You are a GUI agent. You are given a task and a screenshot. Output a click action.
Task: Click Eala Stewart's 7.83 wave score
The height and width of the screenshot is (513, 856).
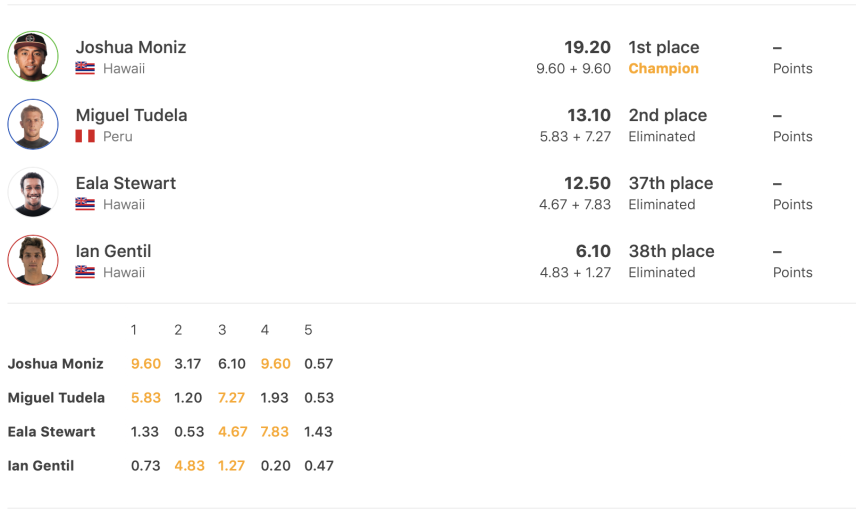point(275,432)
